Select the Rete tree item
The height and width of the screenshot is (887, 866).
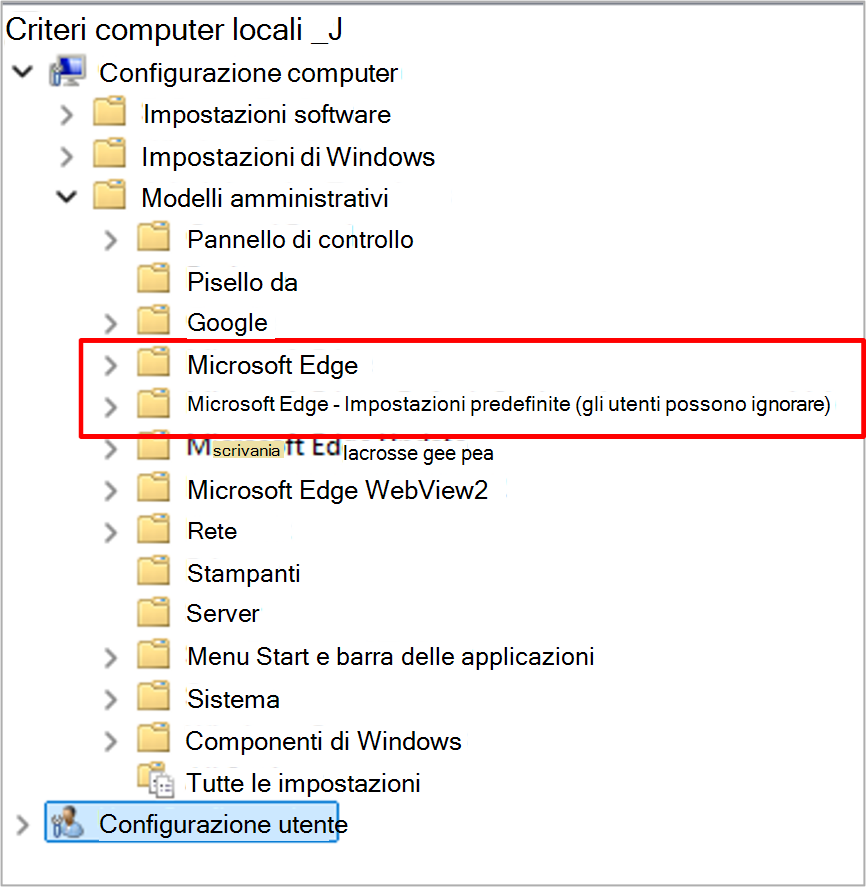pyautogui.click(x=212, y=531)
